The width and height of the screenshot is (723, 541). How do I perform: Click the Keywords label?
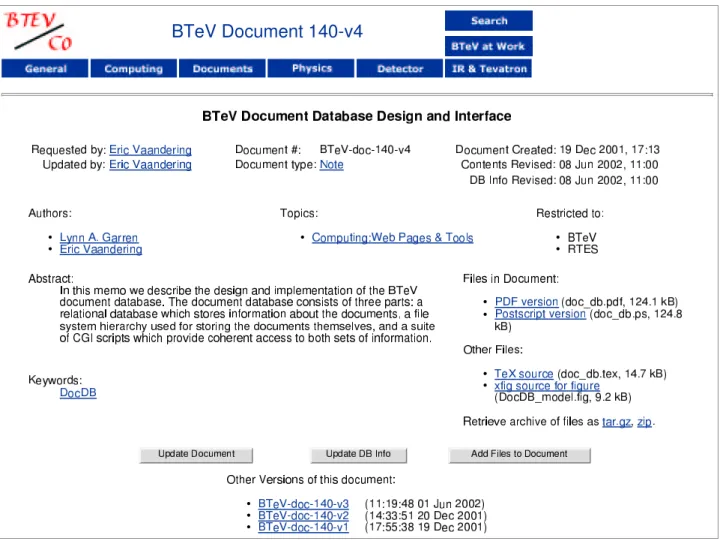(55, 380)
